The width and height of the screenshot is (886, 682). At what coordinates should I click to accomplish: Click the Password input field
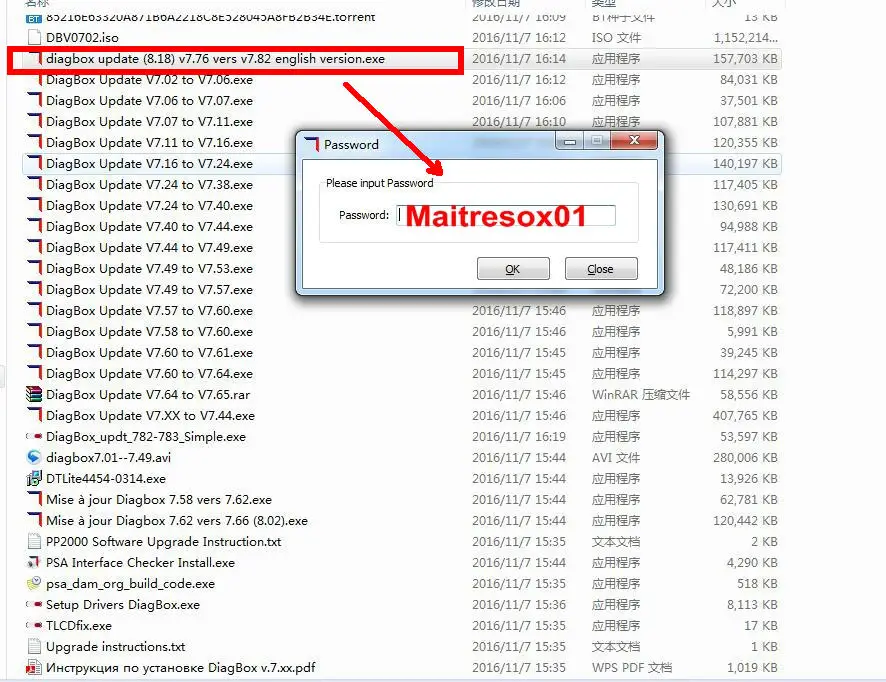coord(506,215)
